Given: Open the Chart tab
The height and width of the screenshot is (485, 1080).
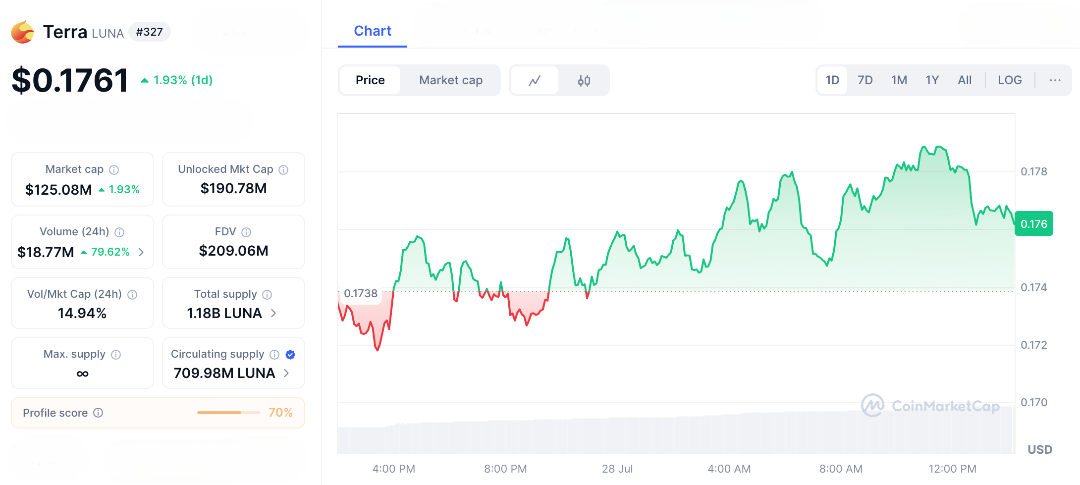Looking at the screenshot, I should point(372,31).
